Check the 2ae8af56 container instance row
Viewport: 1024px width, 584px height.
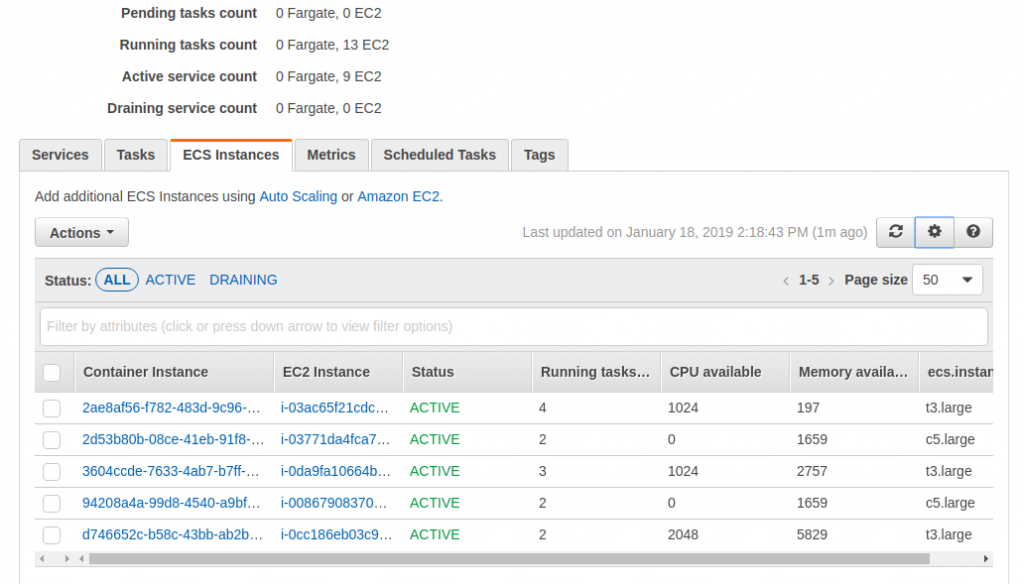(x=52, y=408)
